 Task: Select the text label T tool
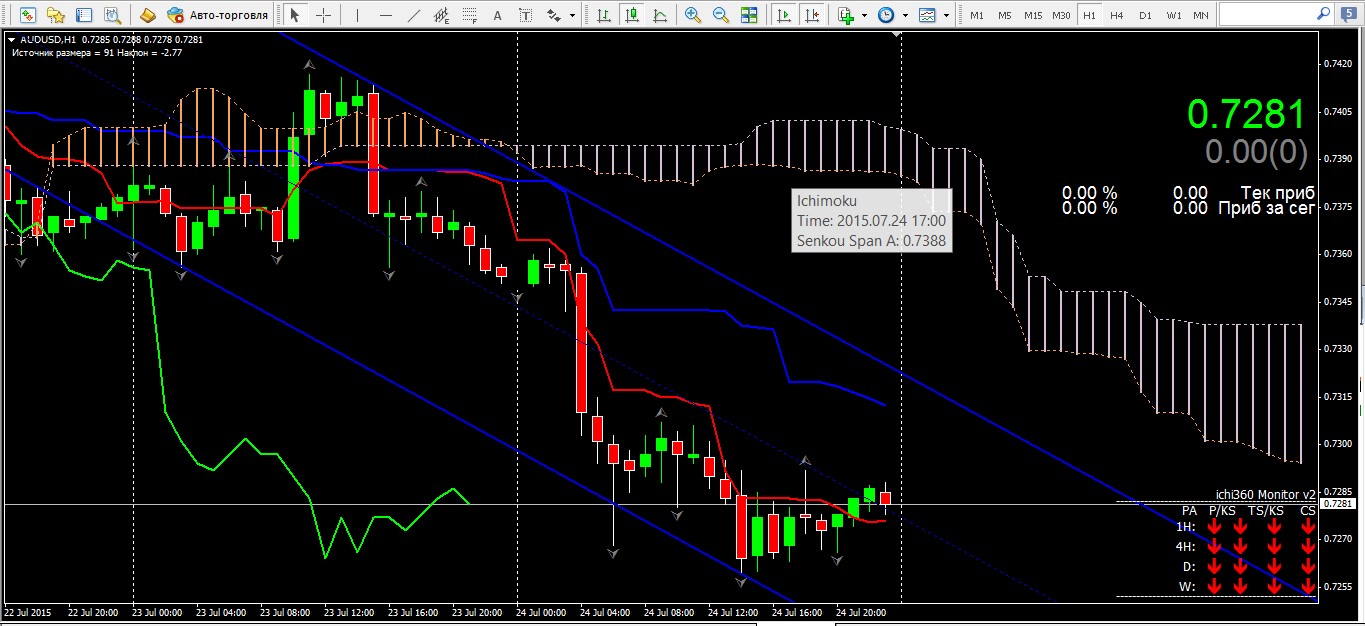pos(526,15)
